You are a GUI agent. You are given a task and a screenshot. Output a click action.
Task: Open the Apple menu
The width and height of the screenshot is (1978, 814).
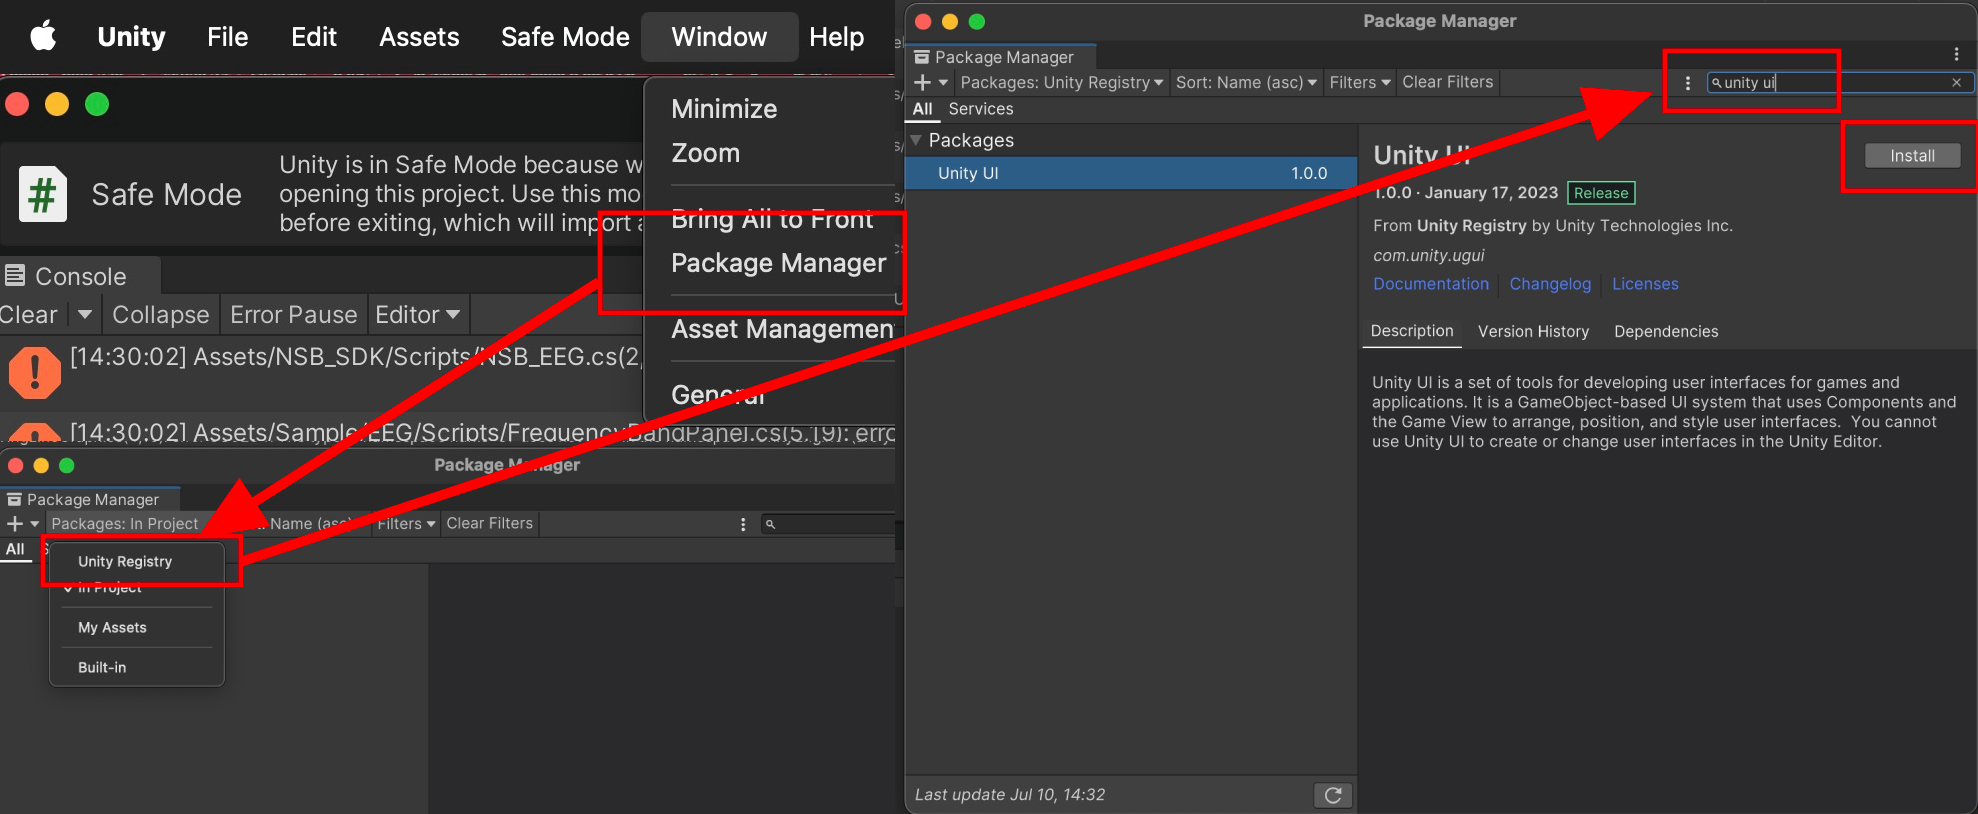pos(43,37)
